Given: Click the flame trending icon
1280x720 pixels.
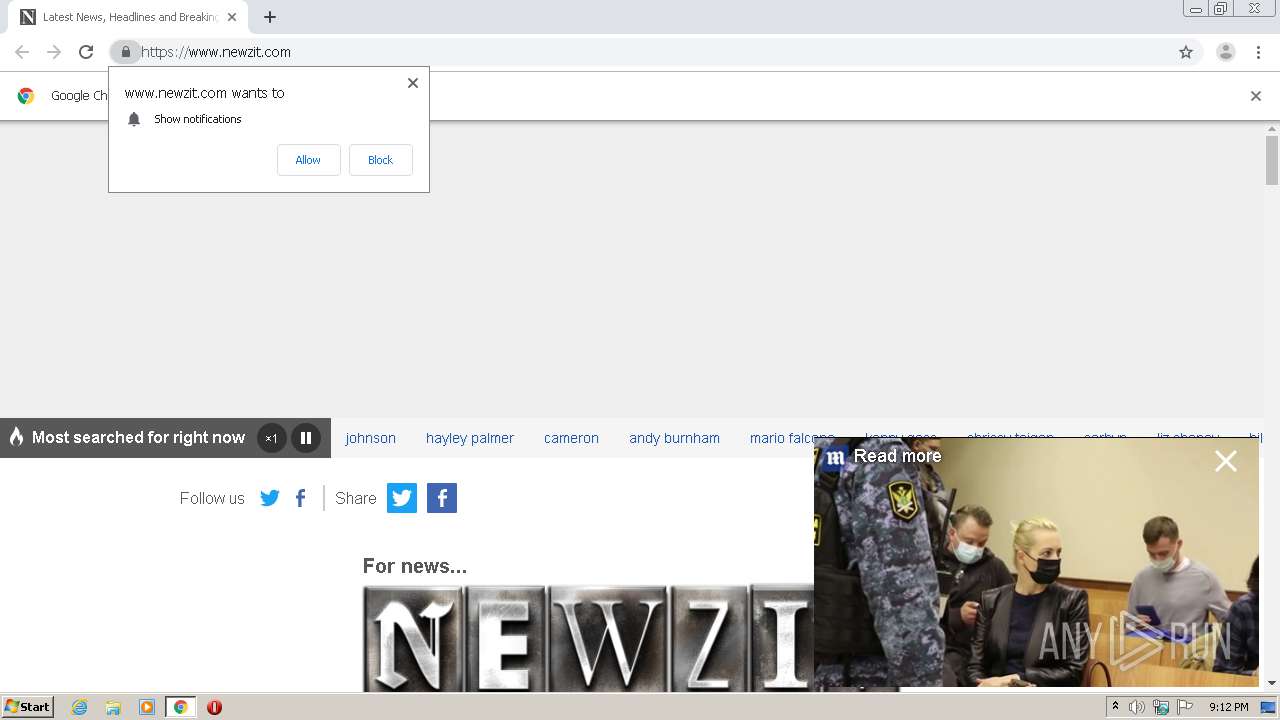Looking at the screenshot, I should click(16, 437).
